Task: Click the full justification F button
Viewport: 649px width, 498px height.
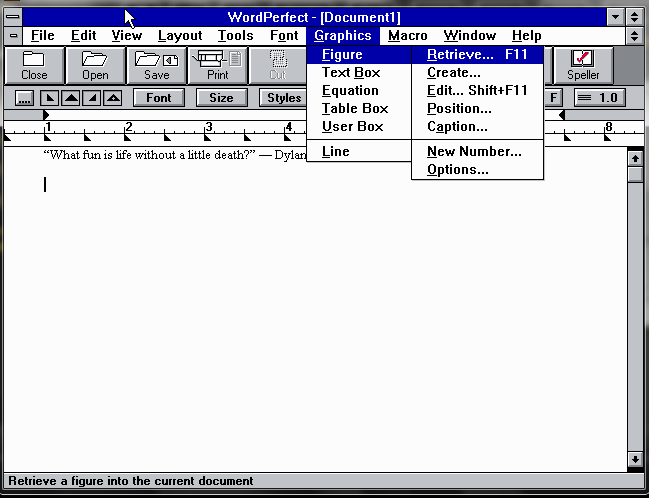Action: tap(553, 98)
